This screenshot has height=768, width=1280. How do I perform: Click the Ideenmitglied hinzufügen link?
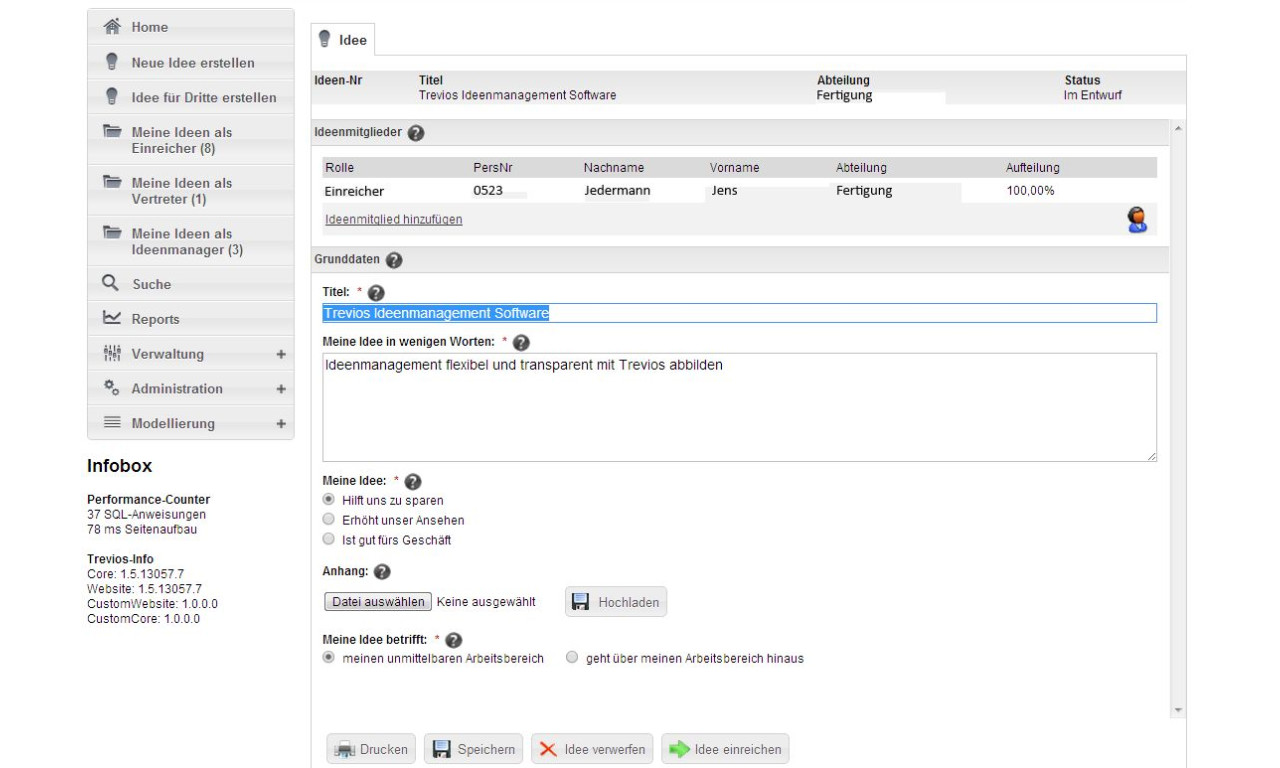click(x=394, y=219)
